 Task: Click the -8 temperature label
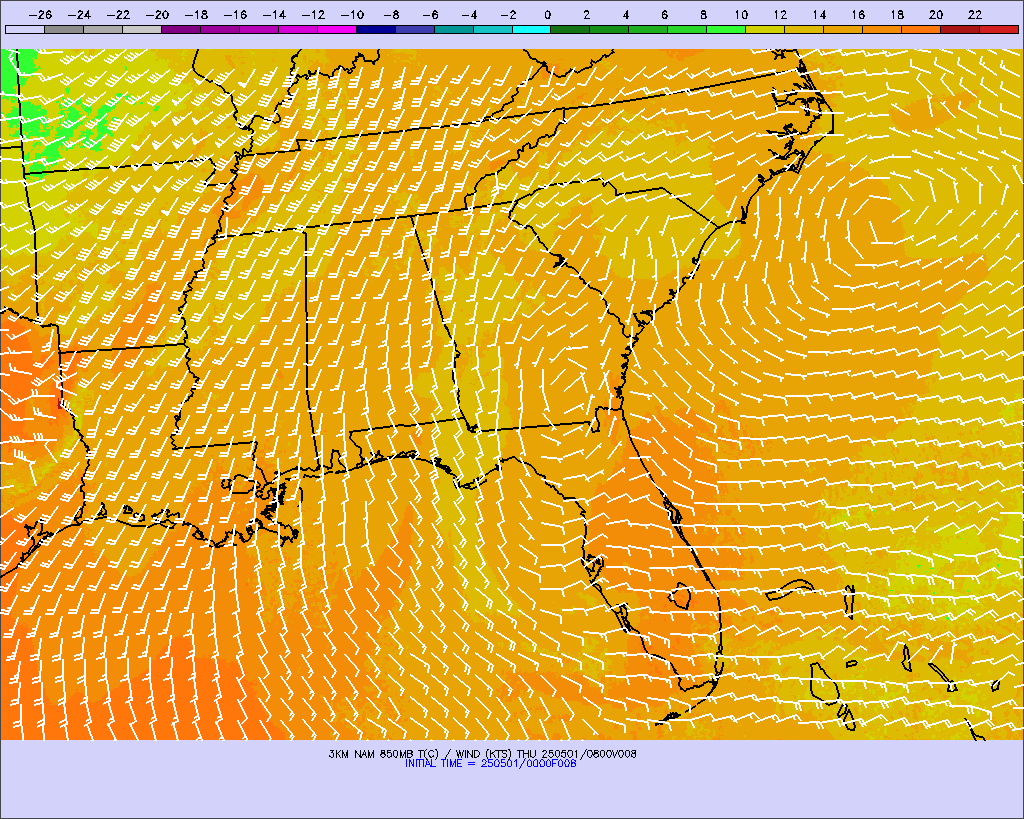pos(391,14)
